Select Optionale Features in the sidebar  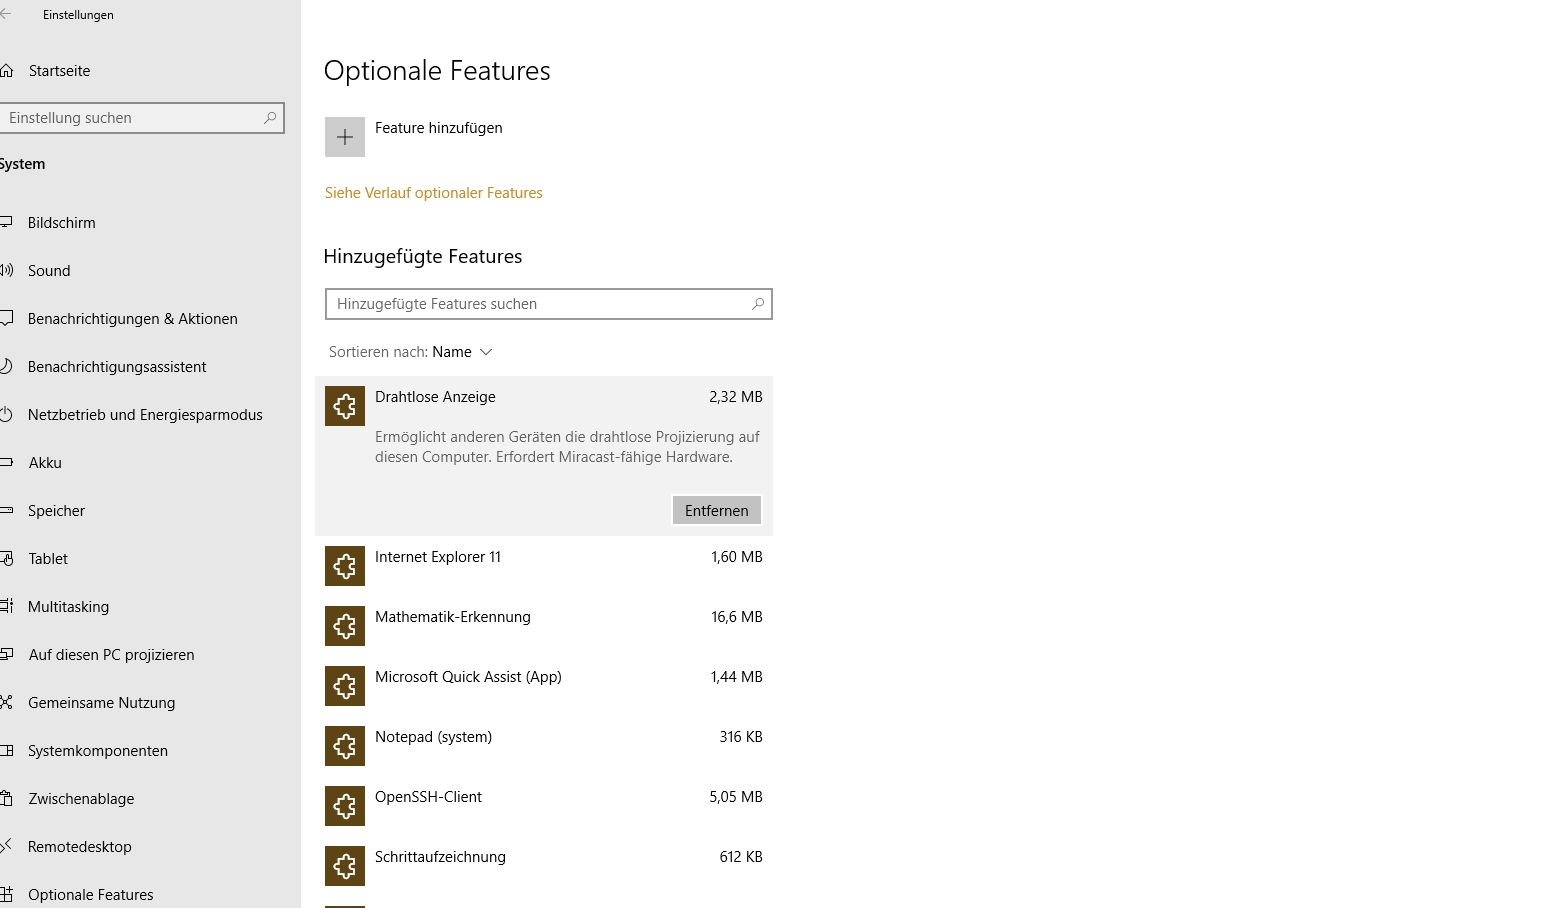tap(91, 894)
